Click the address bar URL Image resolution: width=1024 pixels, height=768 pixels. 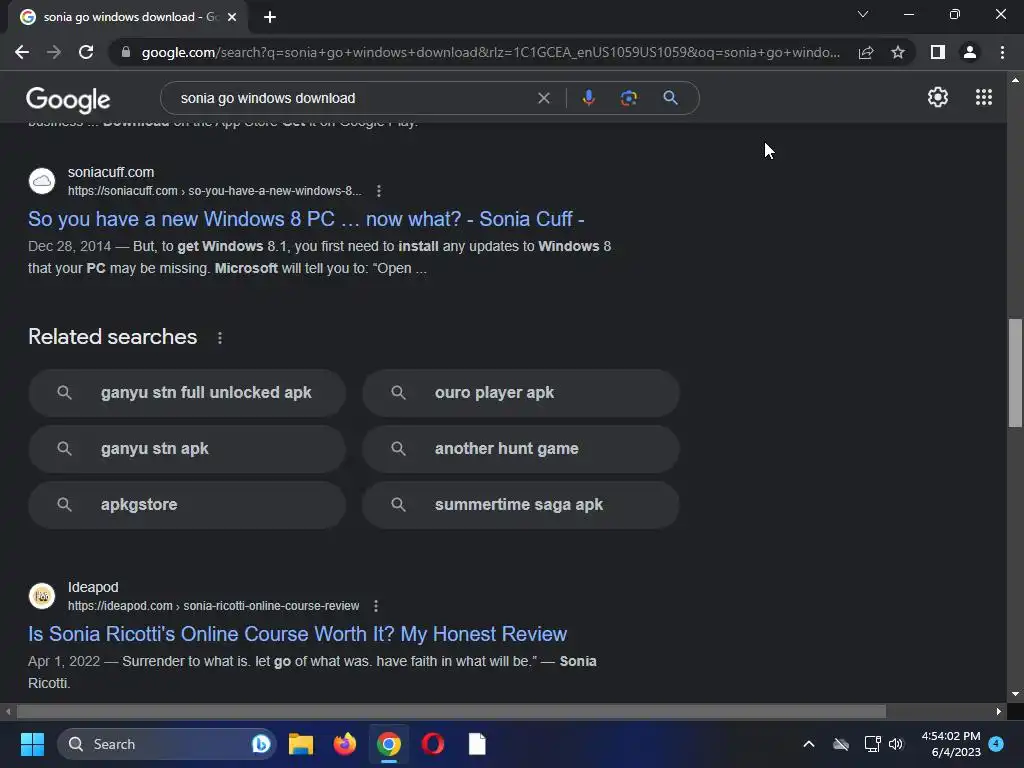(x=490, y=52)
